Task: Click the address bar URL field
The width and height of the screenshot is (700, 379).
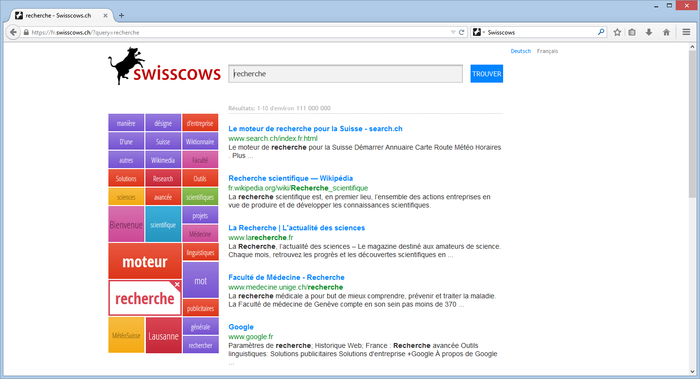Action: tap(237, 32)
